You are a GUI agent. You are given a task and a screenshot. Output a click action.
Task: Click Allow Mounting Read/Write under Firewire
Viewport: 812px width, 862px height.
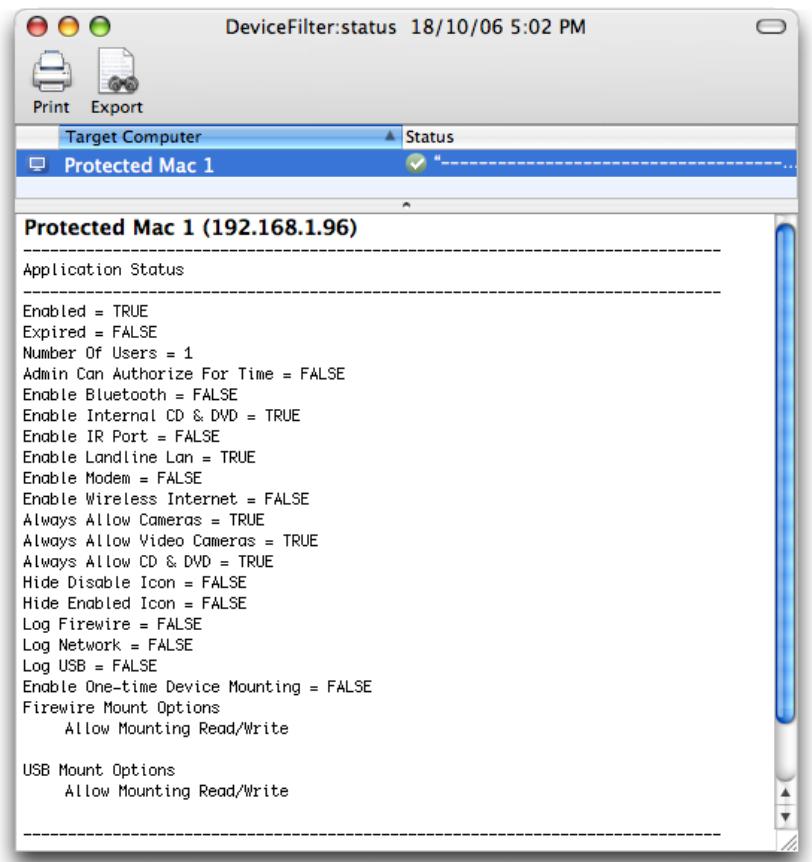[176, 729]
